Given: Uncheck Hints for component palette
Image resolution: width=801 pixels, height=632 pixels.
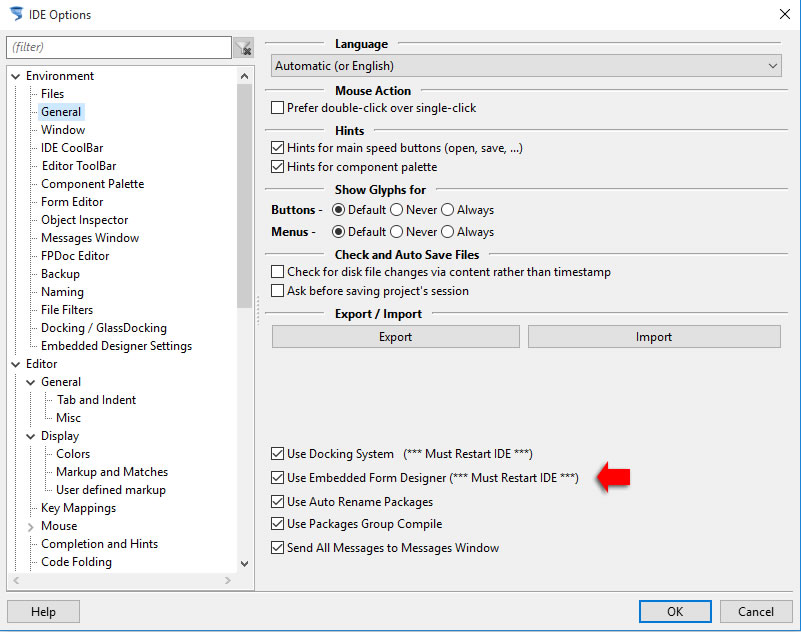Looking at the screenshot, I should (x=277, y=167).
